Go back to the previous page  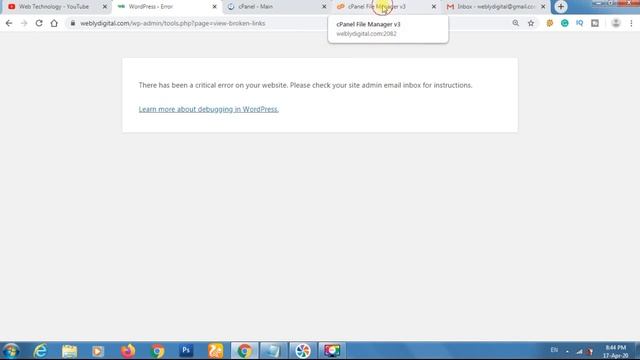[9, 23]
